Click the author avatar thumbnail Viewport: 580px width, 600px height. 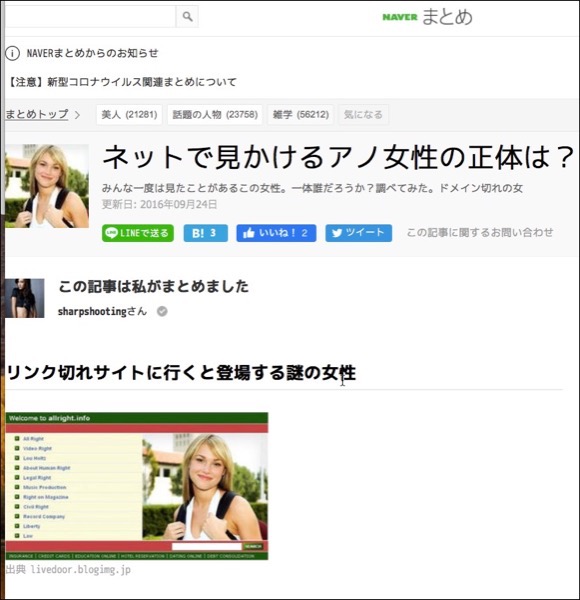coord(24,298)
